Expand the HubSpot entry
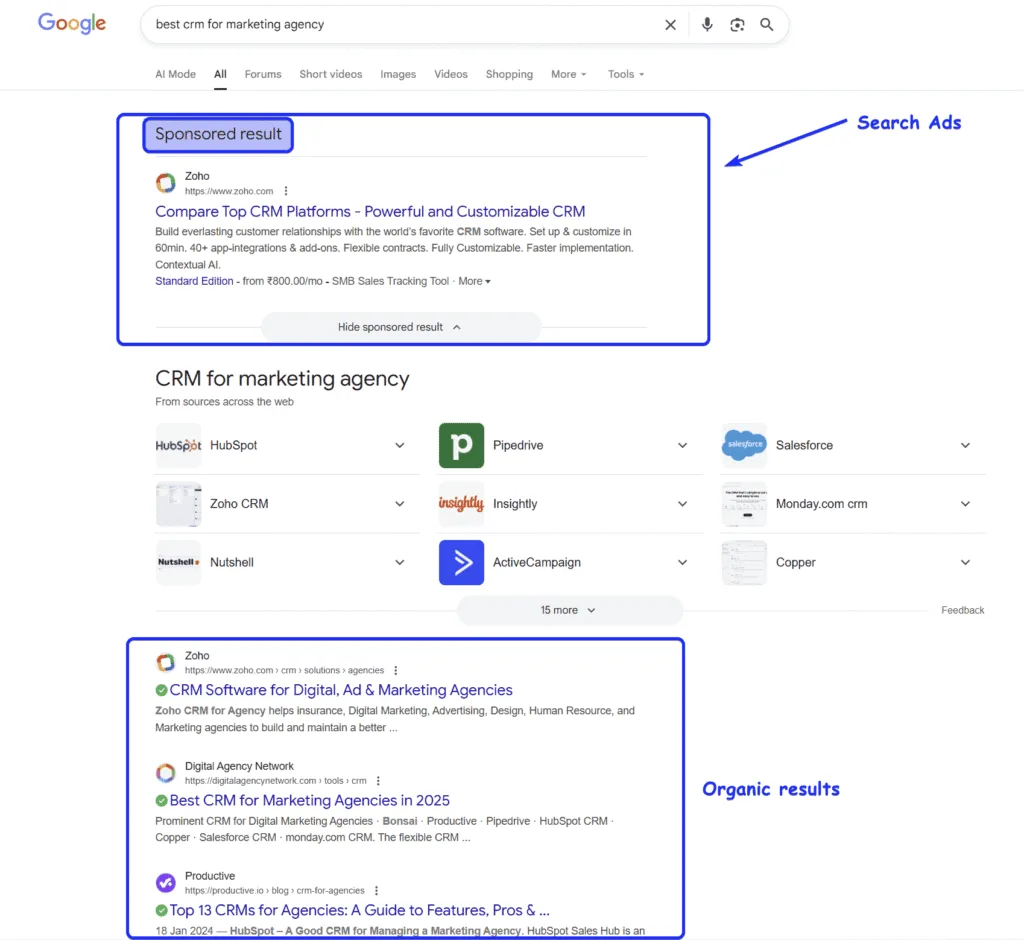Image resolution: width=1024 pixels, height=940 pixels. pyautogui.click(x=400, y=446)
